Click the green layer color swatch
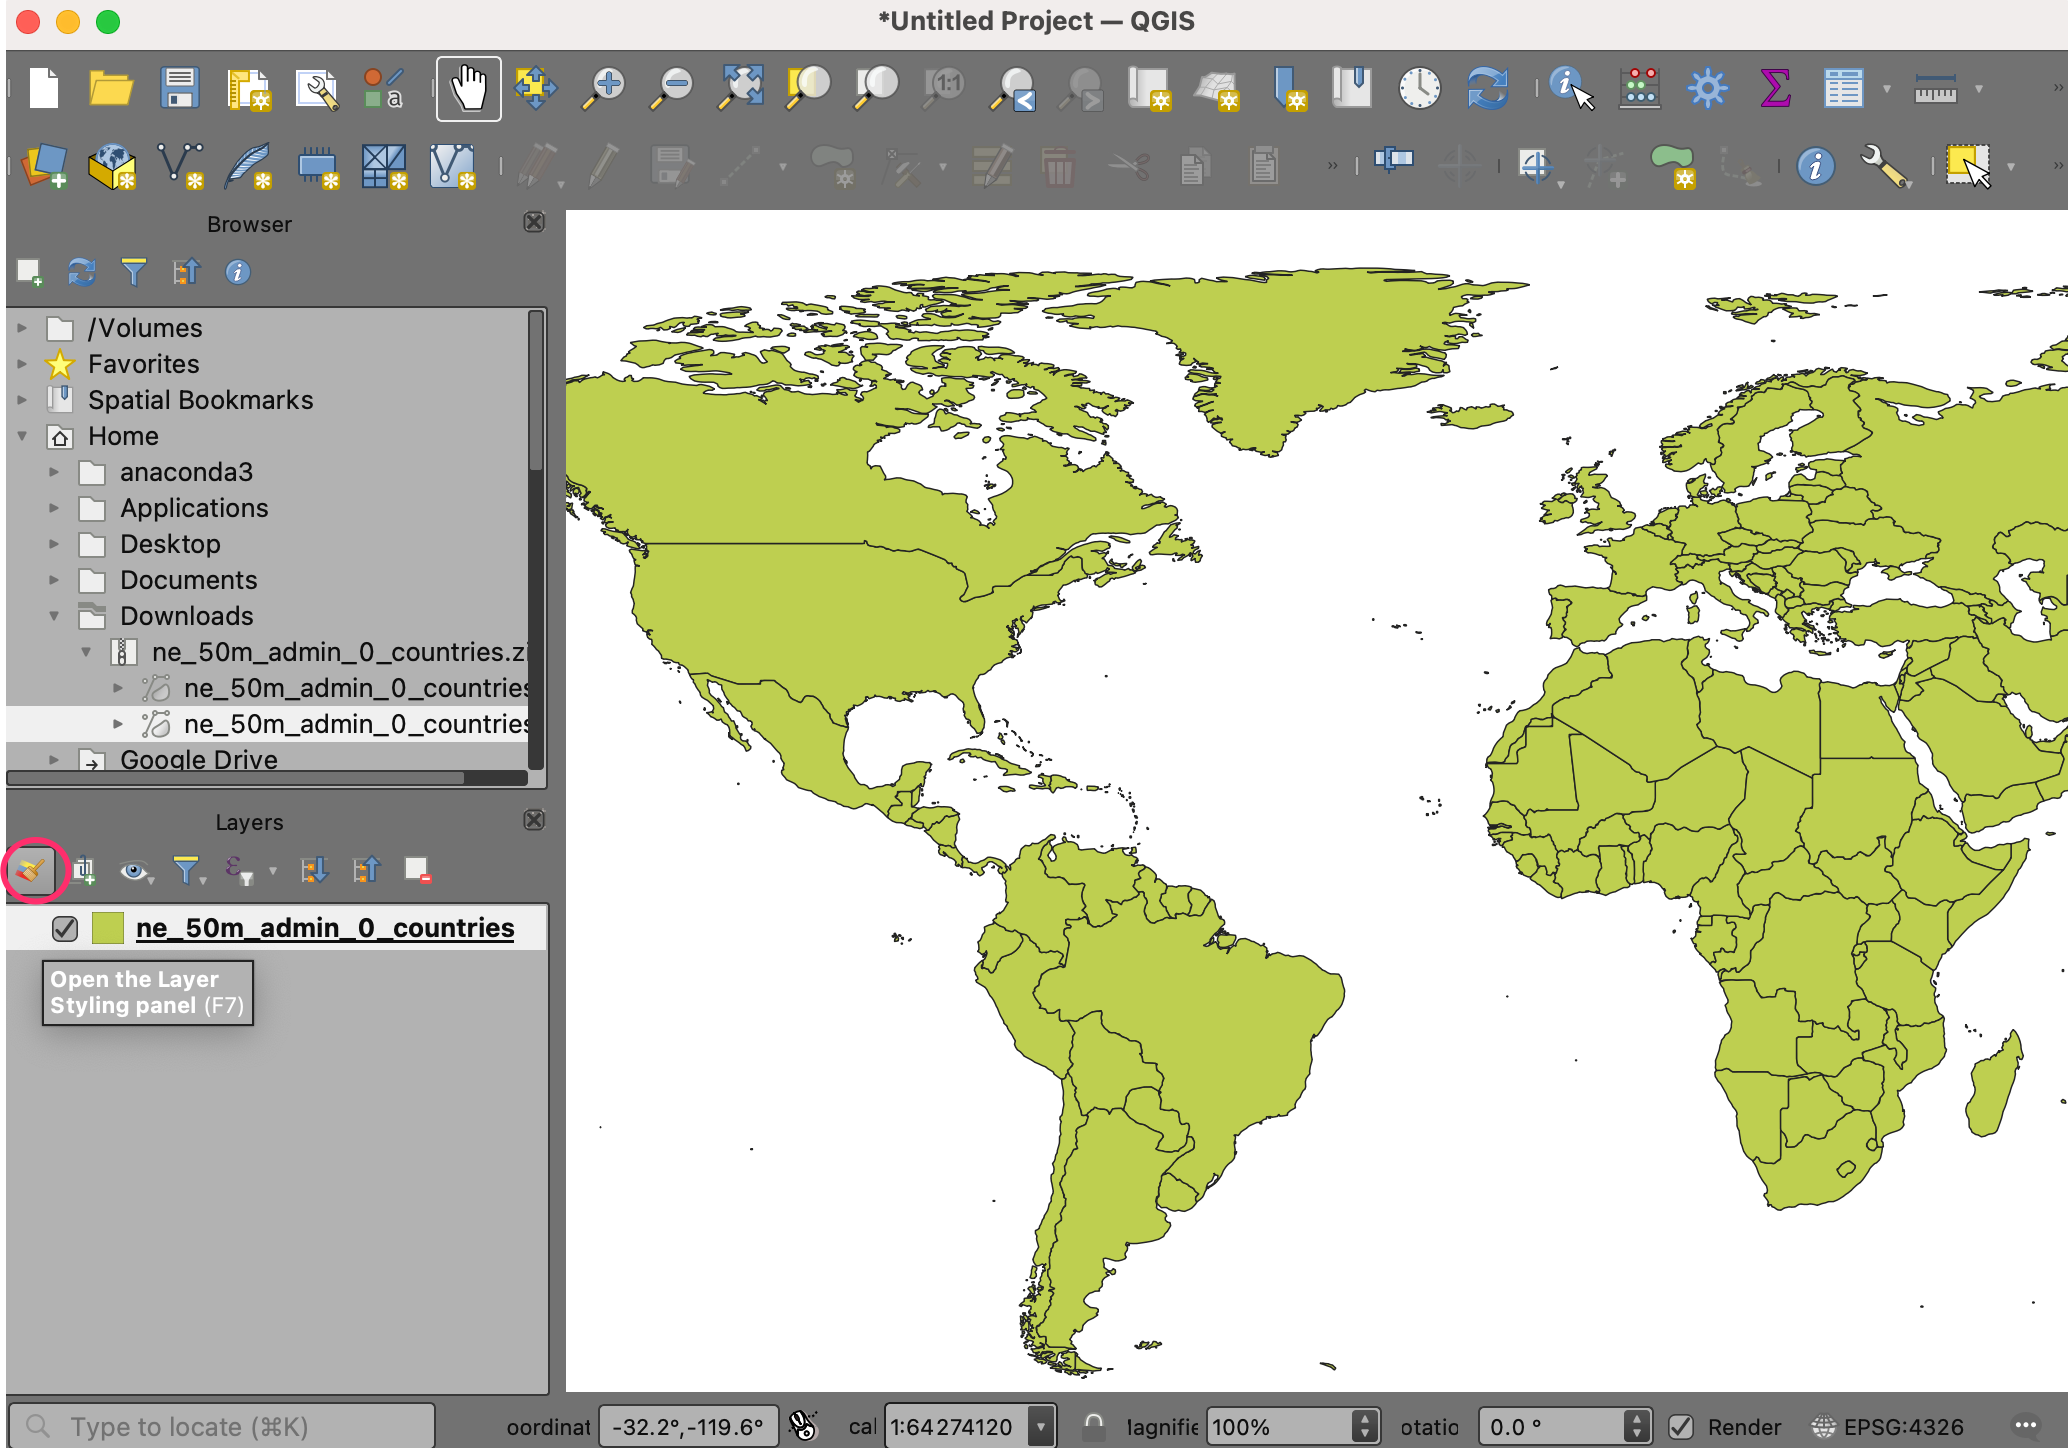Viewport: 2068px width, 1448px height. [107, 928]
